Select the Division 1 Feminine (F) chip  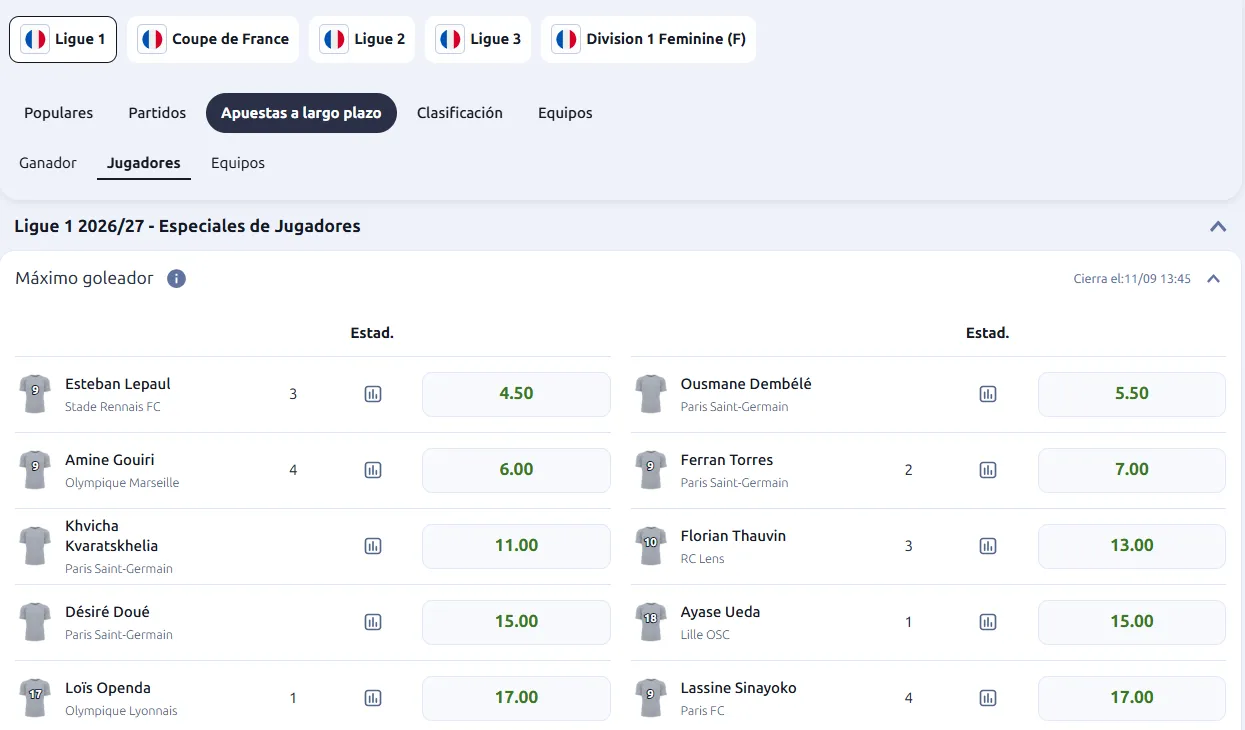tap(649, 39)
